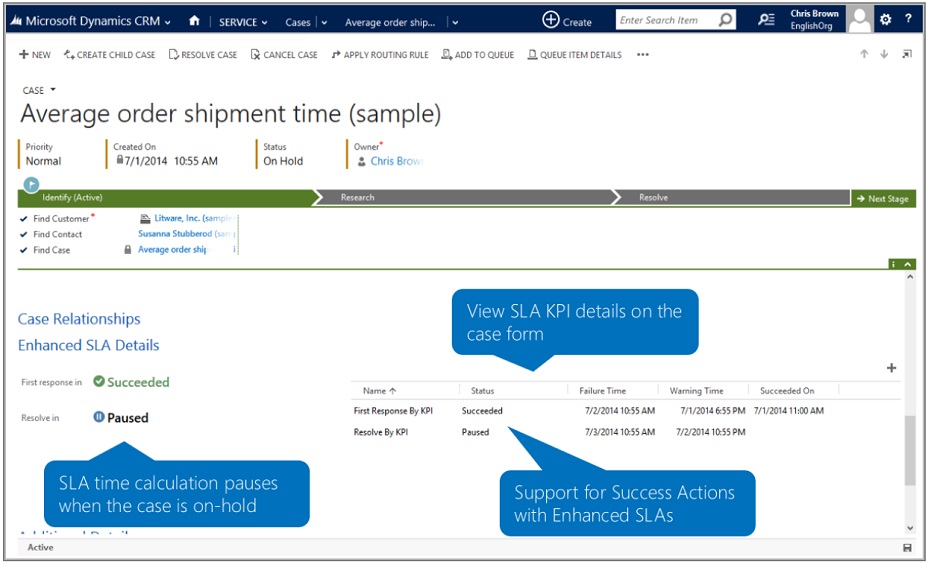Open the settings gear icon
Viewport: 928px width, 562px height.
pos(885,20)
